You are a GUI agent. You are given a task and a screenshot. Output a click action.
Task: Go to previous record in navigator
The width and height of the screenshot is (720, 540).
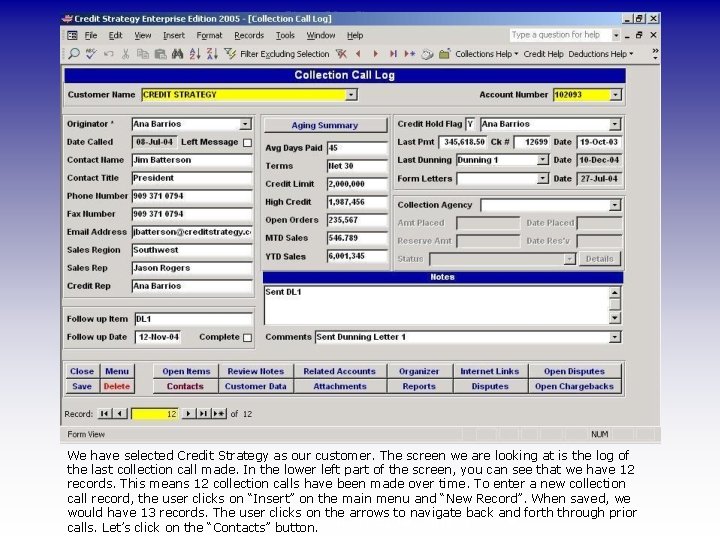point(120,413)
